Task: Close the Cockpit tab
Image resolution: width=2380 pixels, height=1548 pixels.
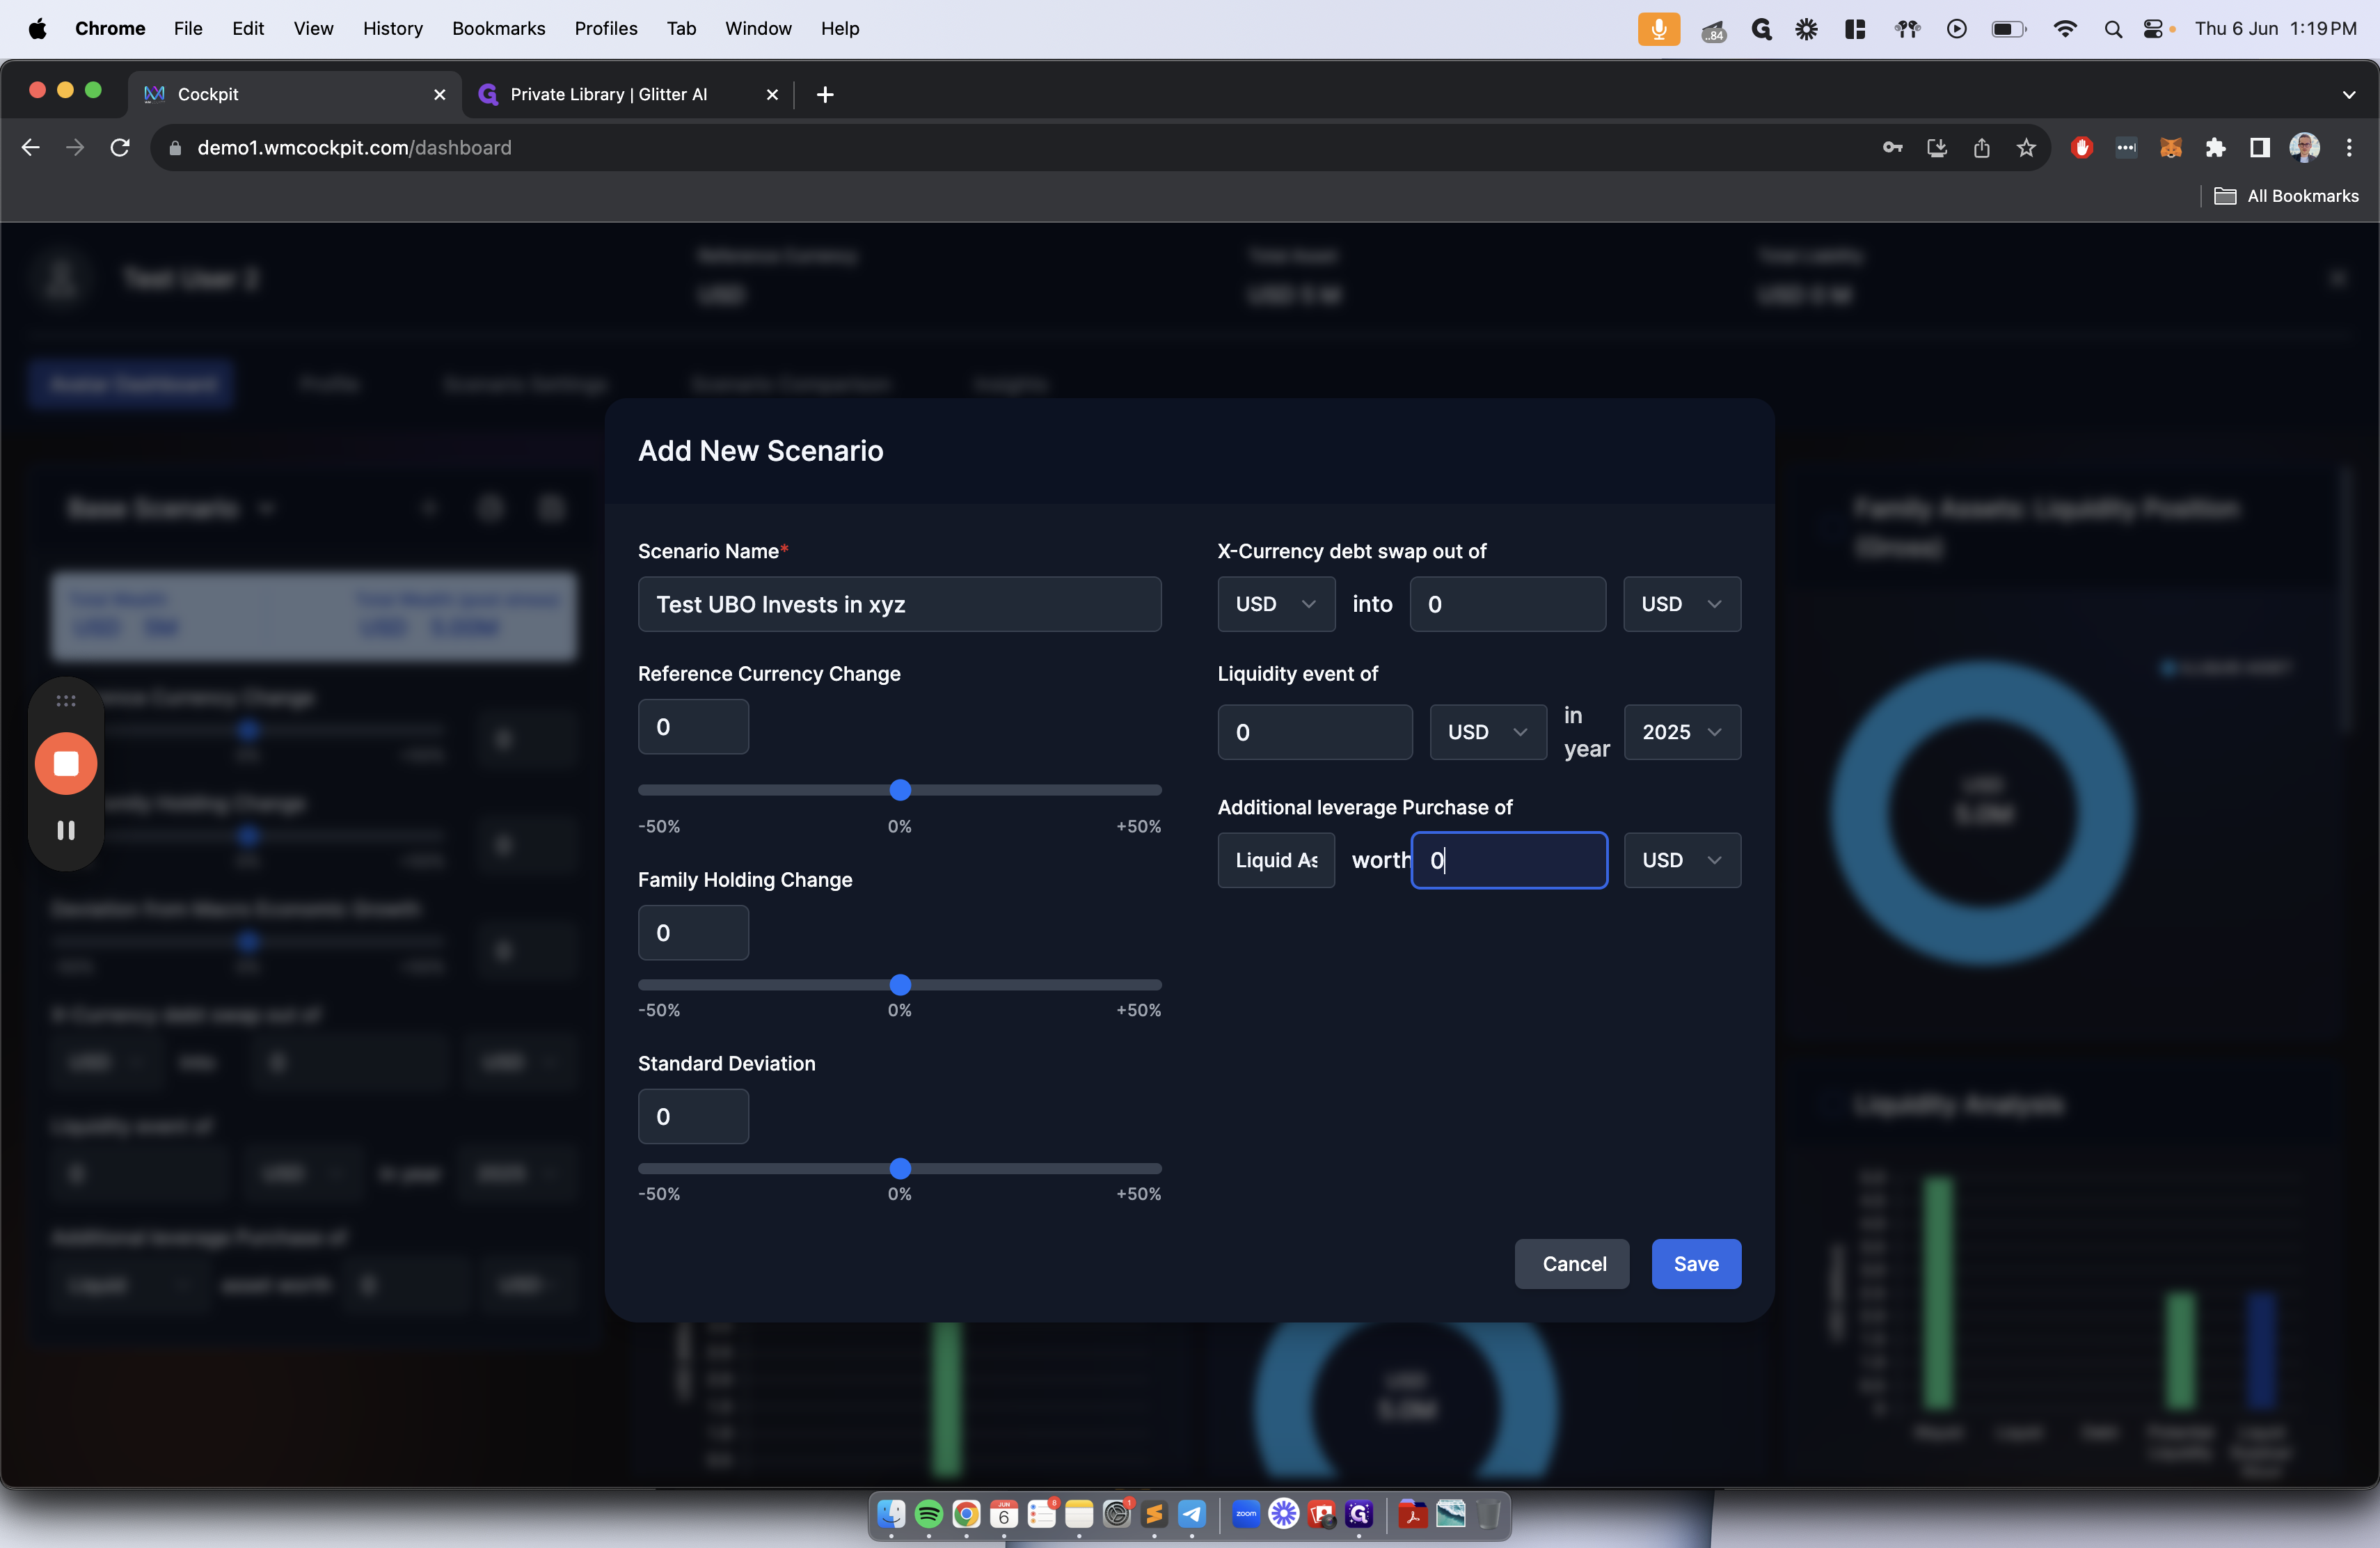Action: [439, 95]
